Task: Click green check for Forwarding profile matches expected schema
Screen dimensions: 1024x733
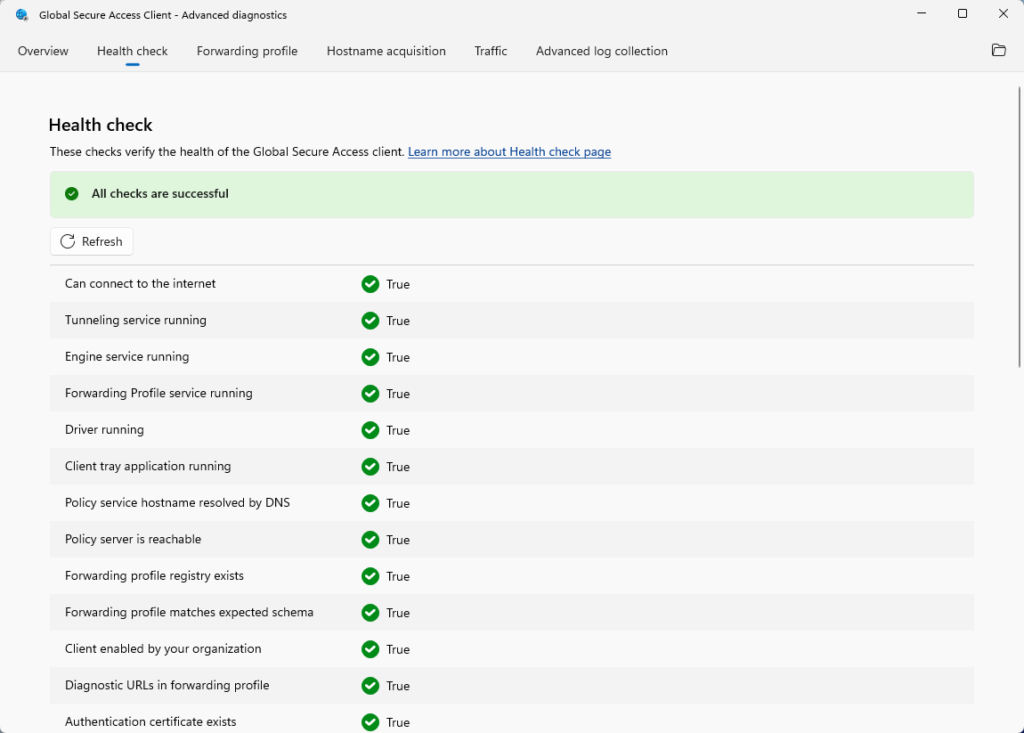Action: pos(370,613)
